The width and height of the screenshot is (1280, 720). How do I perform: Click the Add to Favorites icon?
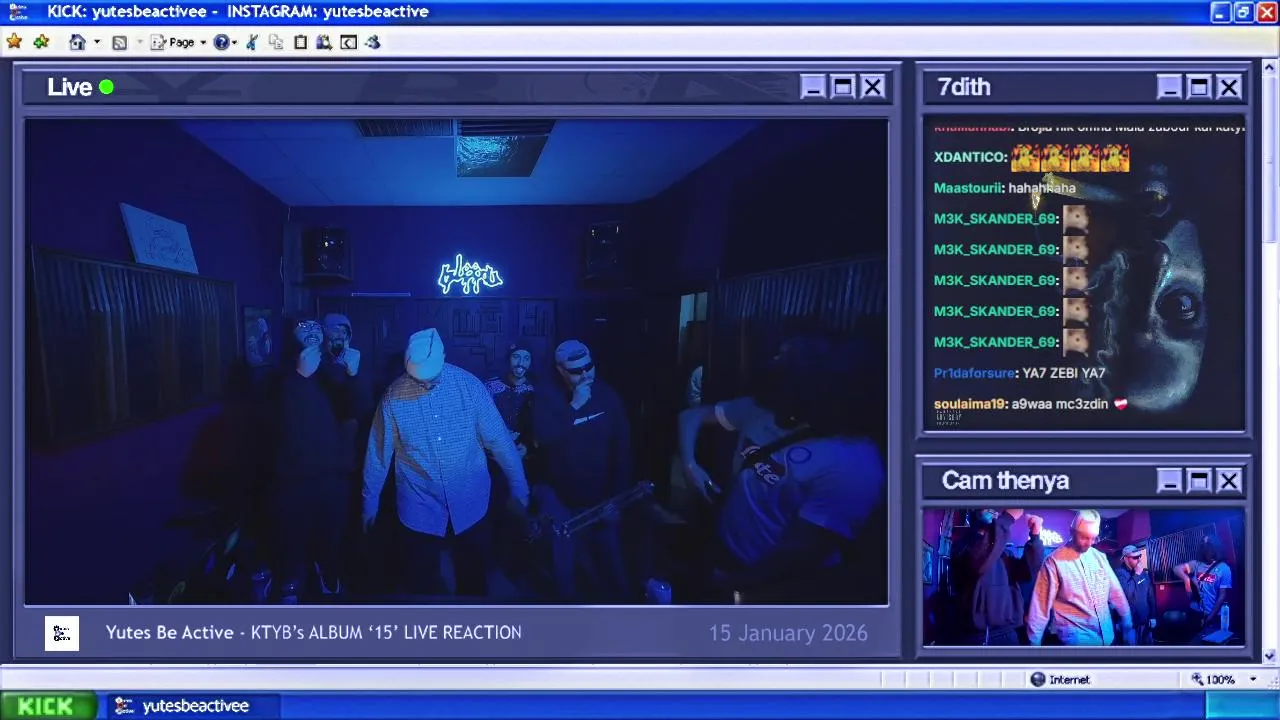click(x=41, y=42)
